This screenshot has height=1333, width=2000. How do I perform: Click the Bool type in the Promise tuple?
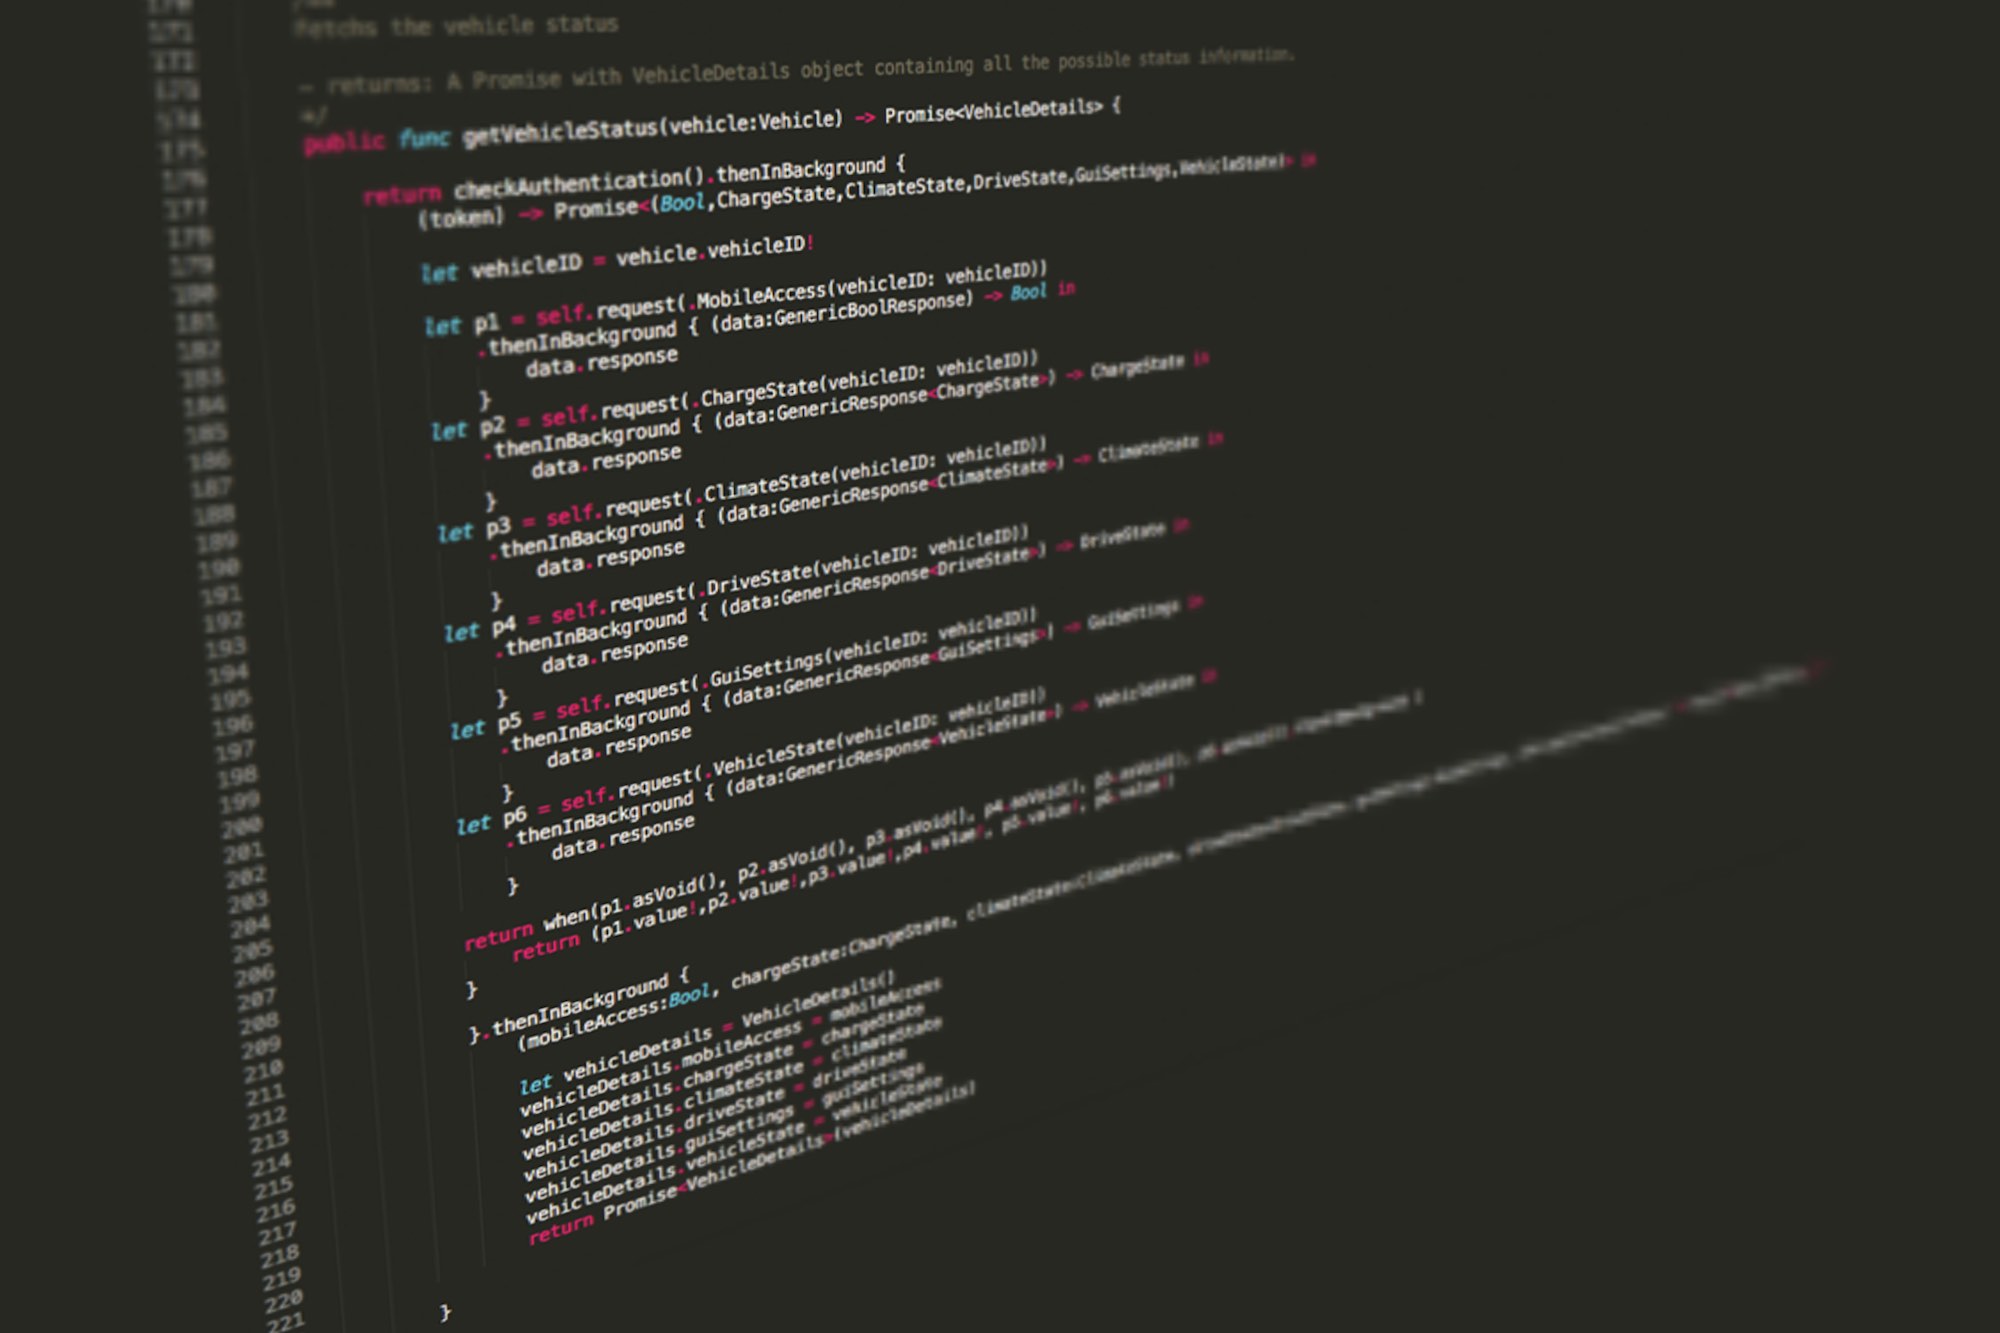point(682,202)
